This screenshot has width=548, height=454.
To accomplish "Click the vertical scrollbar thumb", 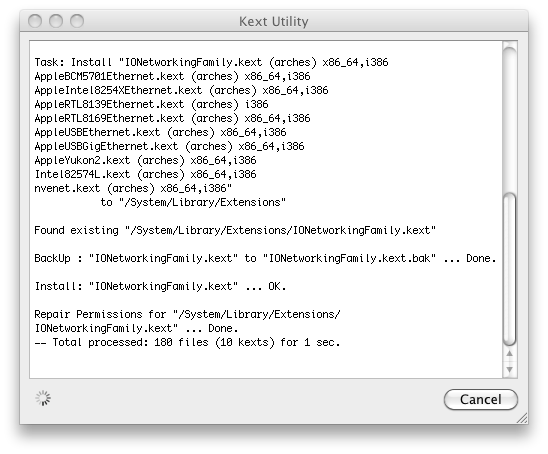I will point(510,269).
